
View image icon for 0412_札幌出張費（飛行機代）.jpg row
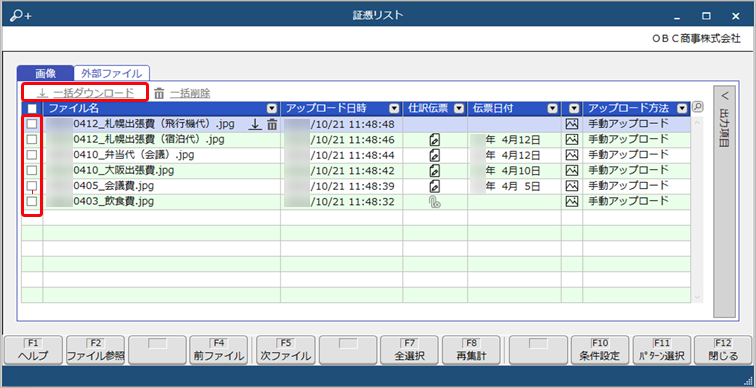pyautogui.click(x=571, y=124)
